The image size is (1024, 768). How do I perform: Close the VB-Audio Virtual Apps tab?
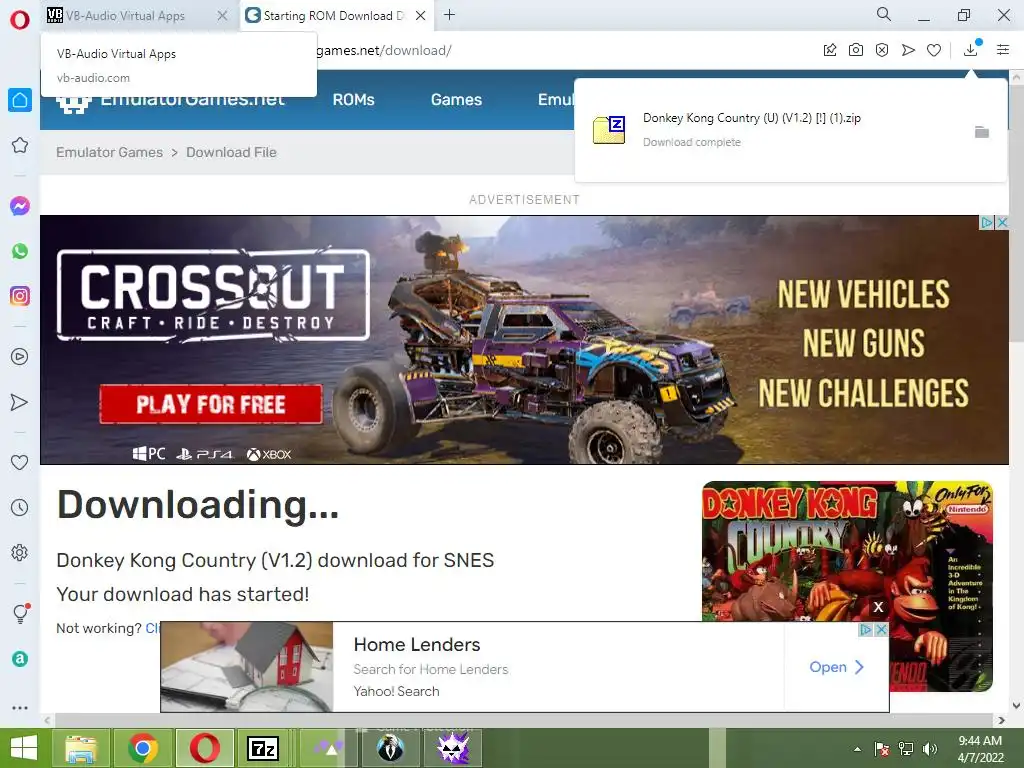pyautogui.click(x=222, y=16)
